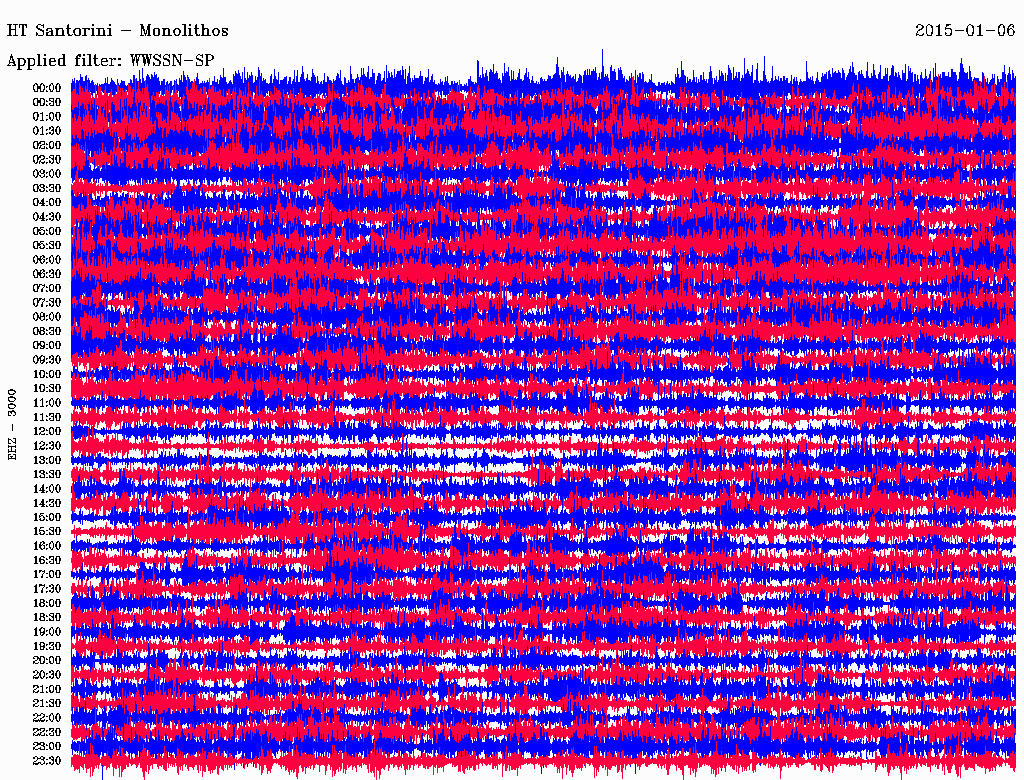
Task: Select the 03:30 time label
Action: tap(47, 188)
